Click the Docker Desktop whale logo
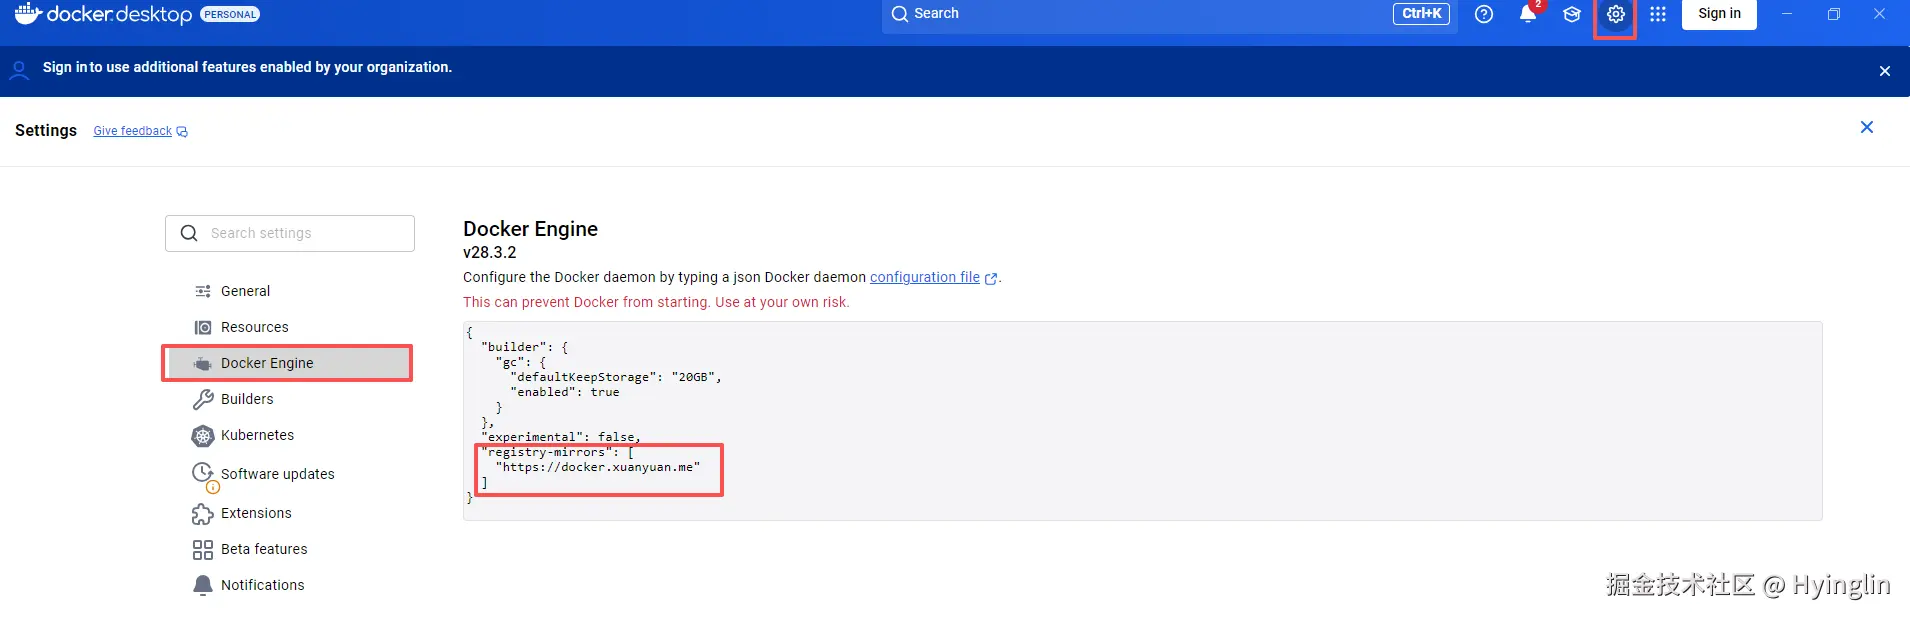1910x619 pixels. 27,13
